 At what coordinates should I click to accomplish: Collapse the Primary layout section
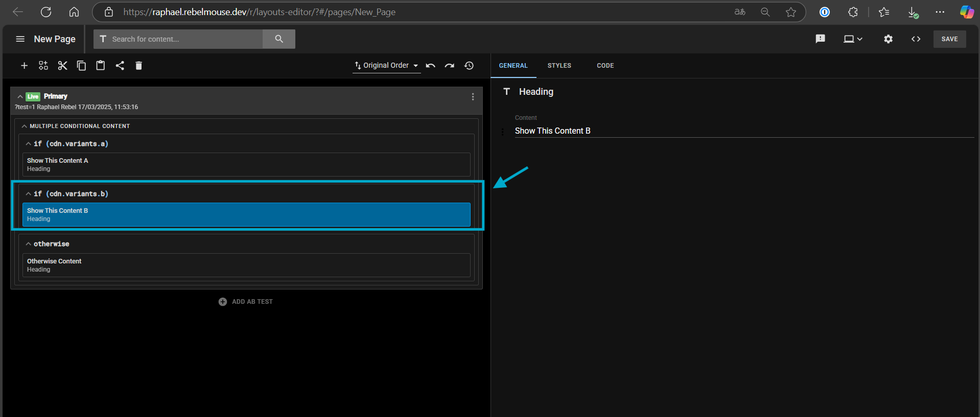coord(20,97)
